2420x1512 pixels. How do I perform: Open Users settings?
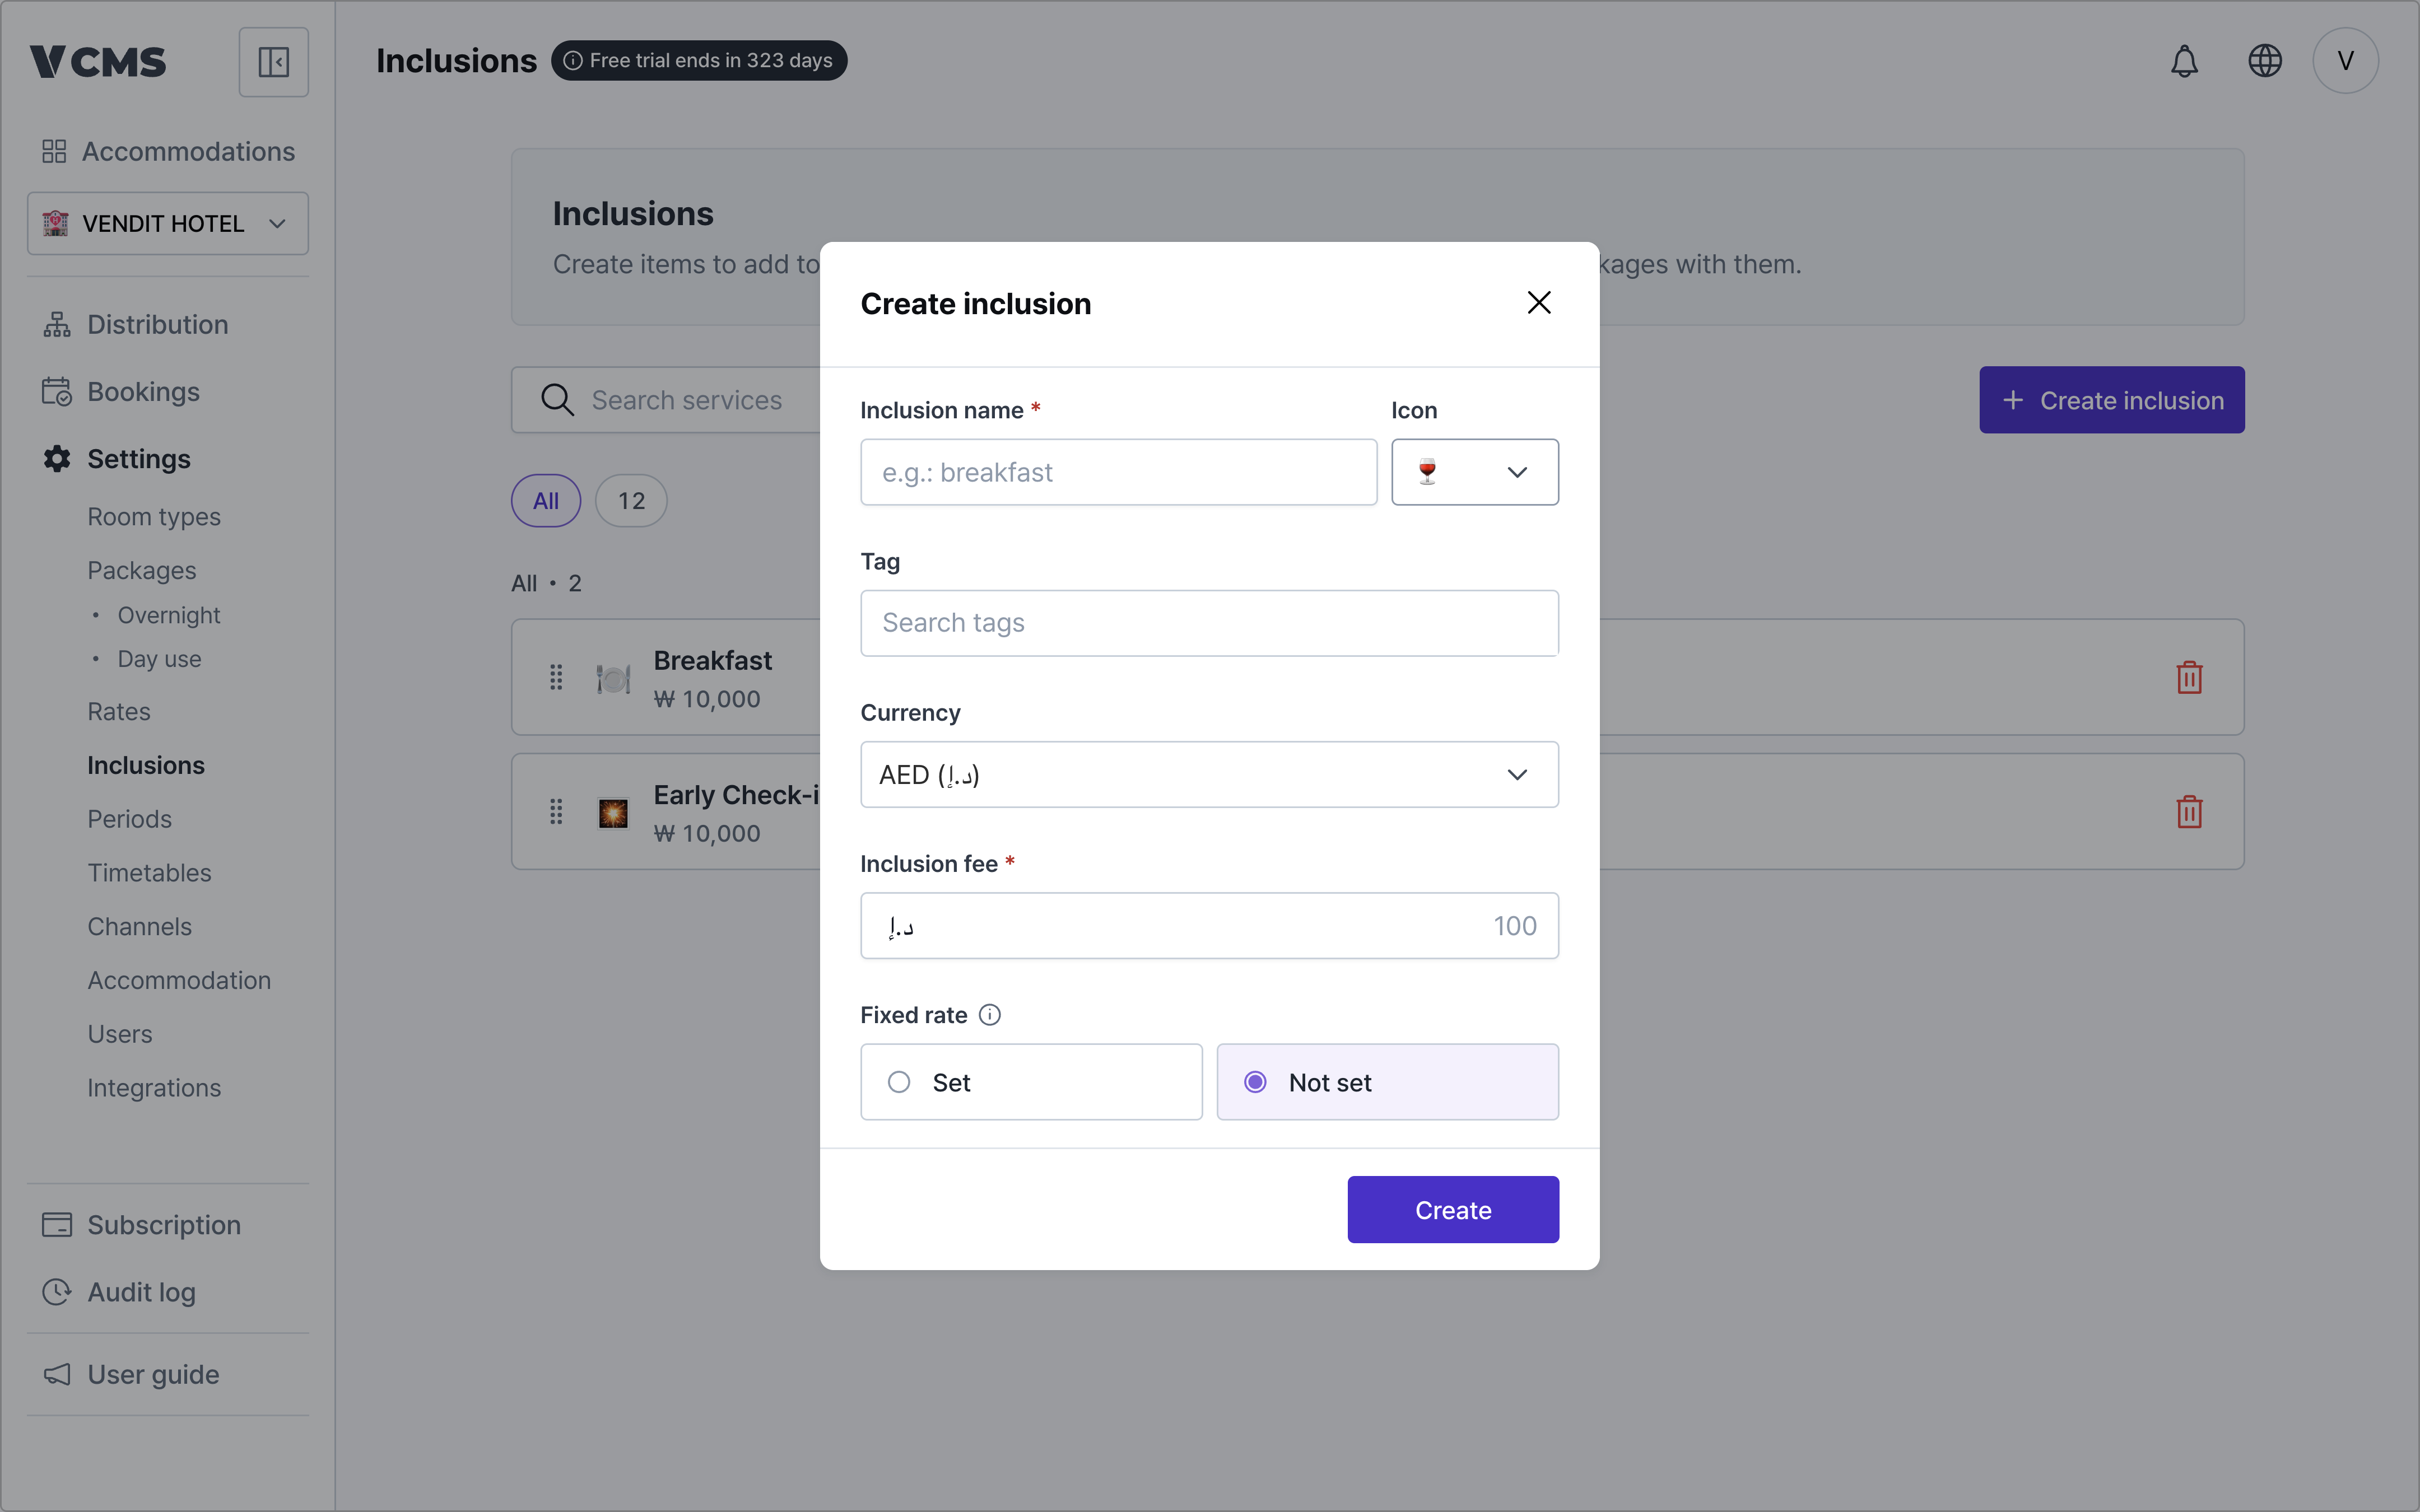coord(120,1034)
